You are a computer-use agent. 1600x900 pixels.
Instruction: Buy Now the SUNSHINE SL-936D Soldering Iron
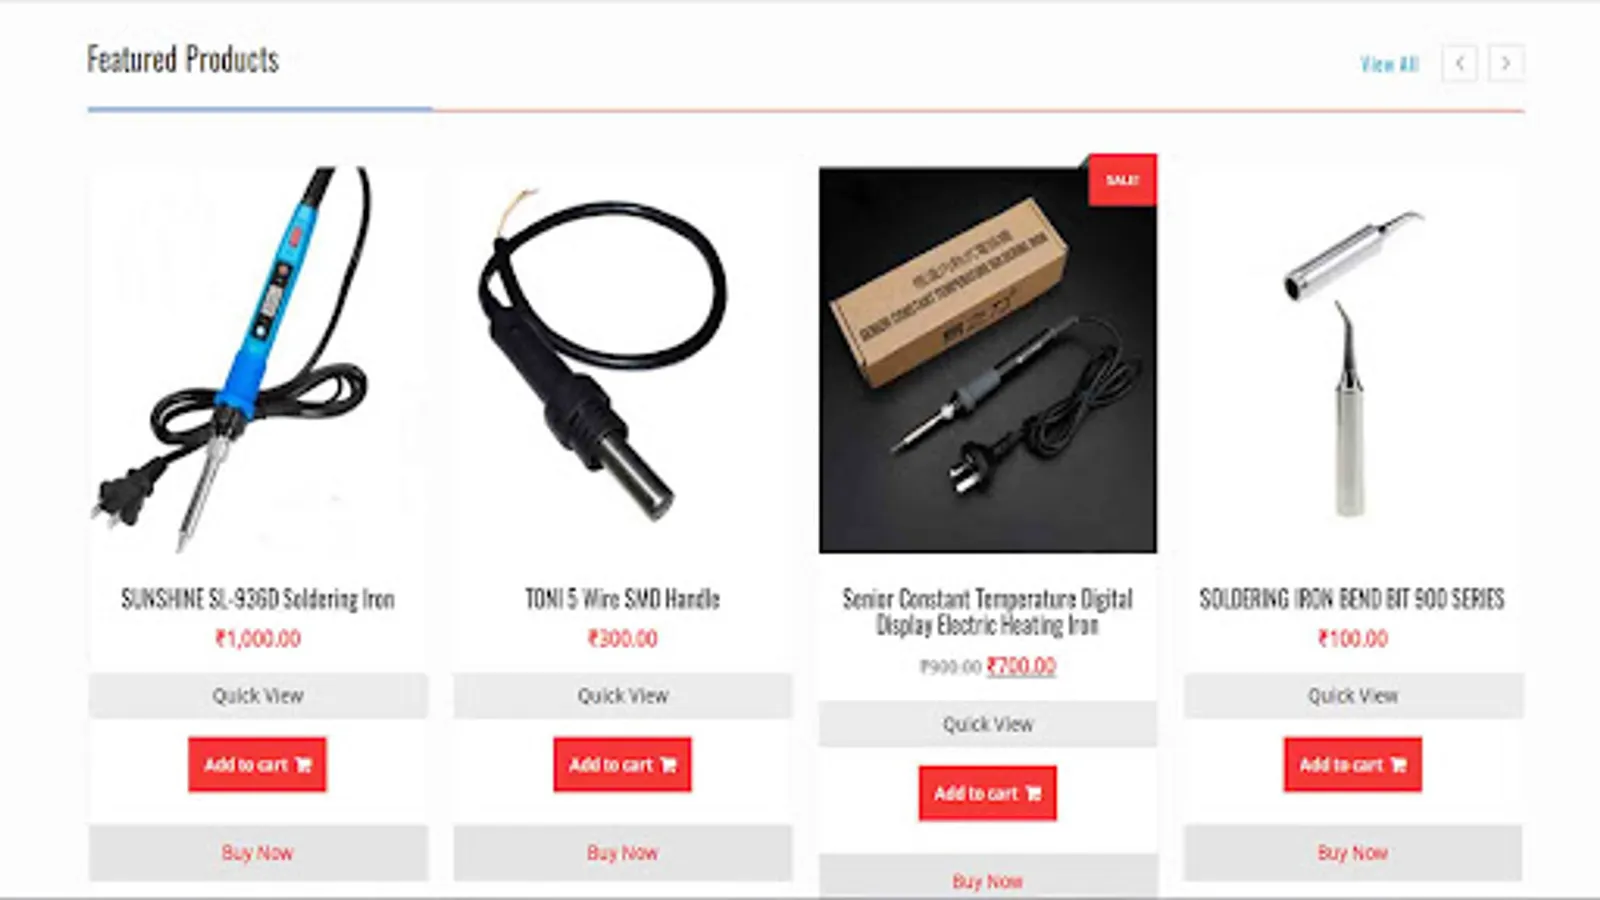258,853
